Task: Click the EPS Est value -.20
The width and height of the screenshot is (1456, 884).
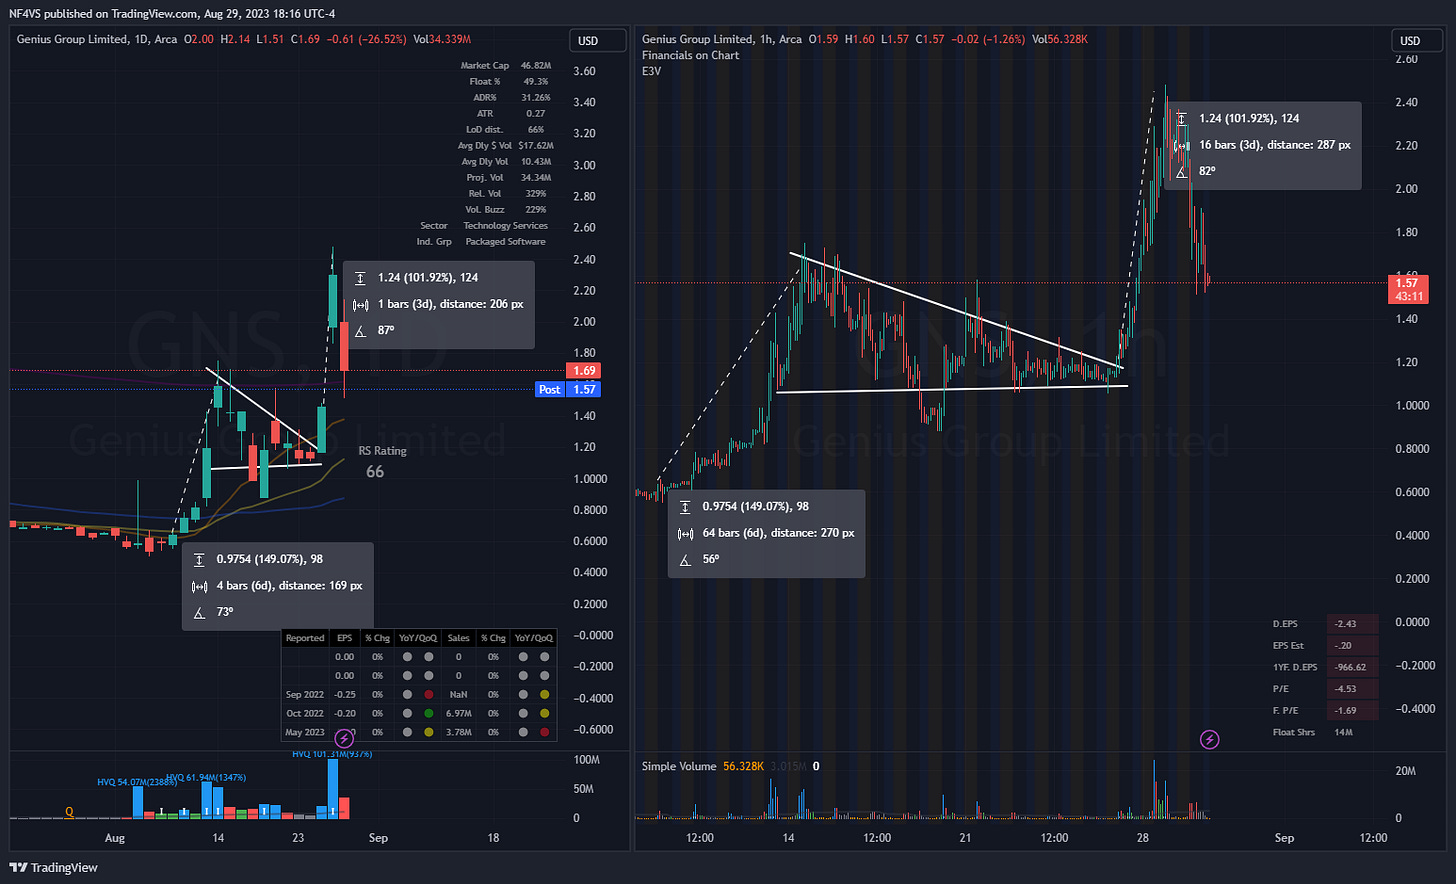Action: pos(1345,646)
